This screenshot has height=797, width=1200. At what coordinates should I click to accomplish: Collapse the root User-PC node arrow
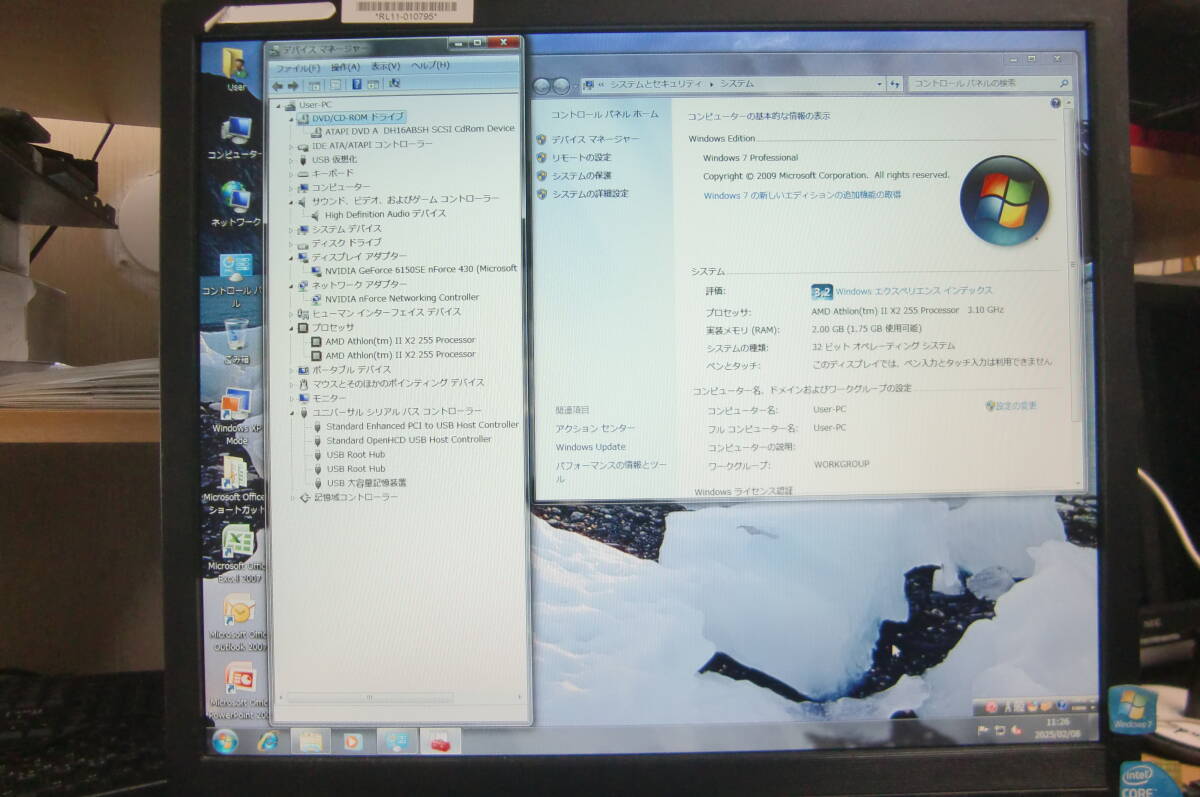[279, 104]
